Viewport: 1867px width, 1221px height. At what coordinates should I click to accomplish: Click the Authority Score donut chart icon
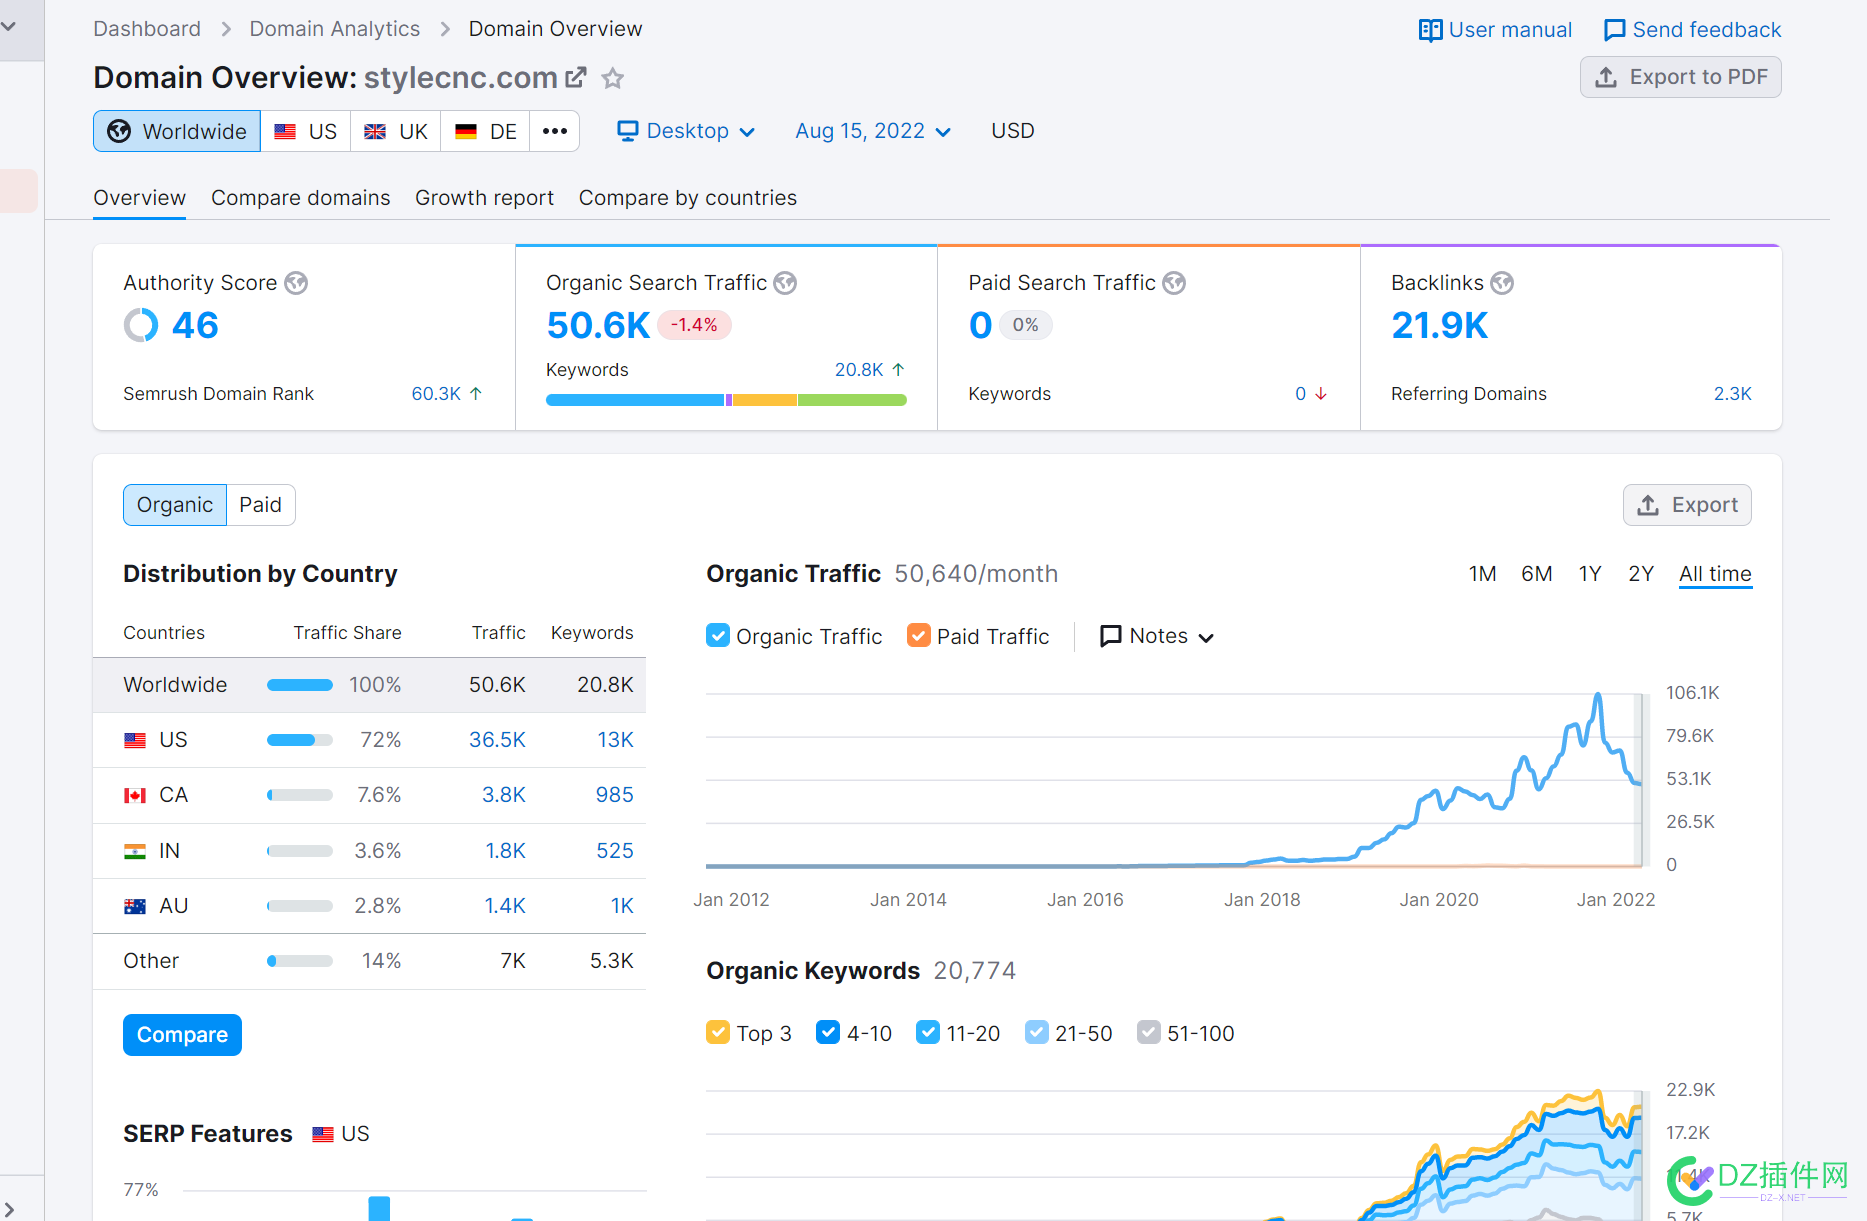pos(141,325)
